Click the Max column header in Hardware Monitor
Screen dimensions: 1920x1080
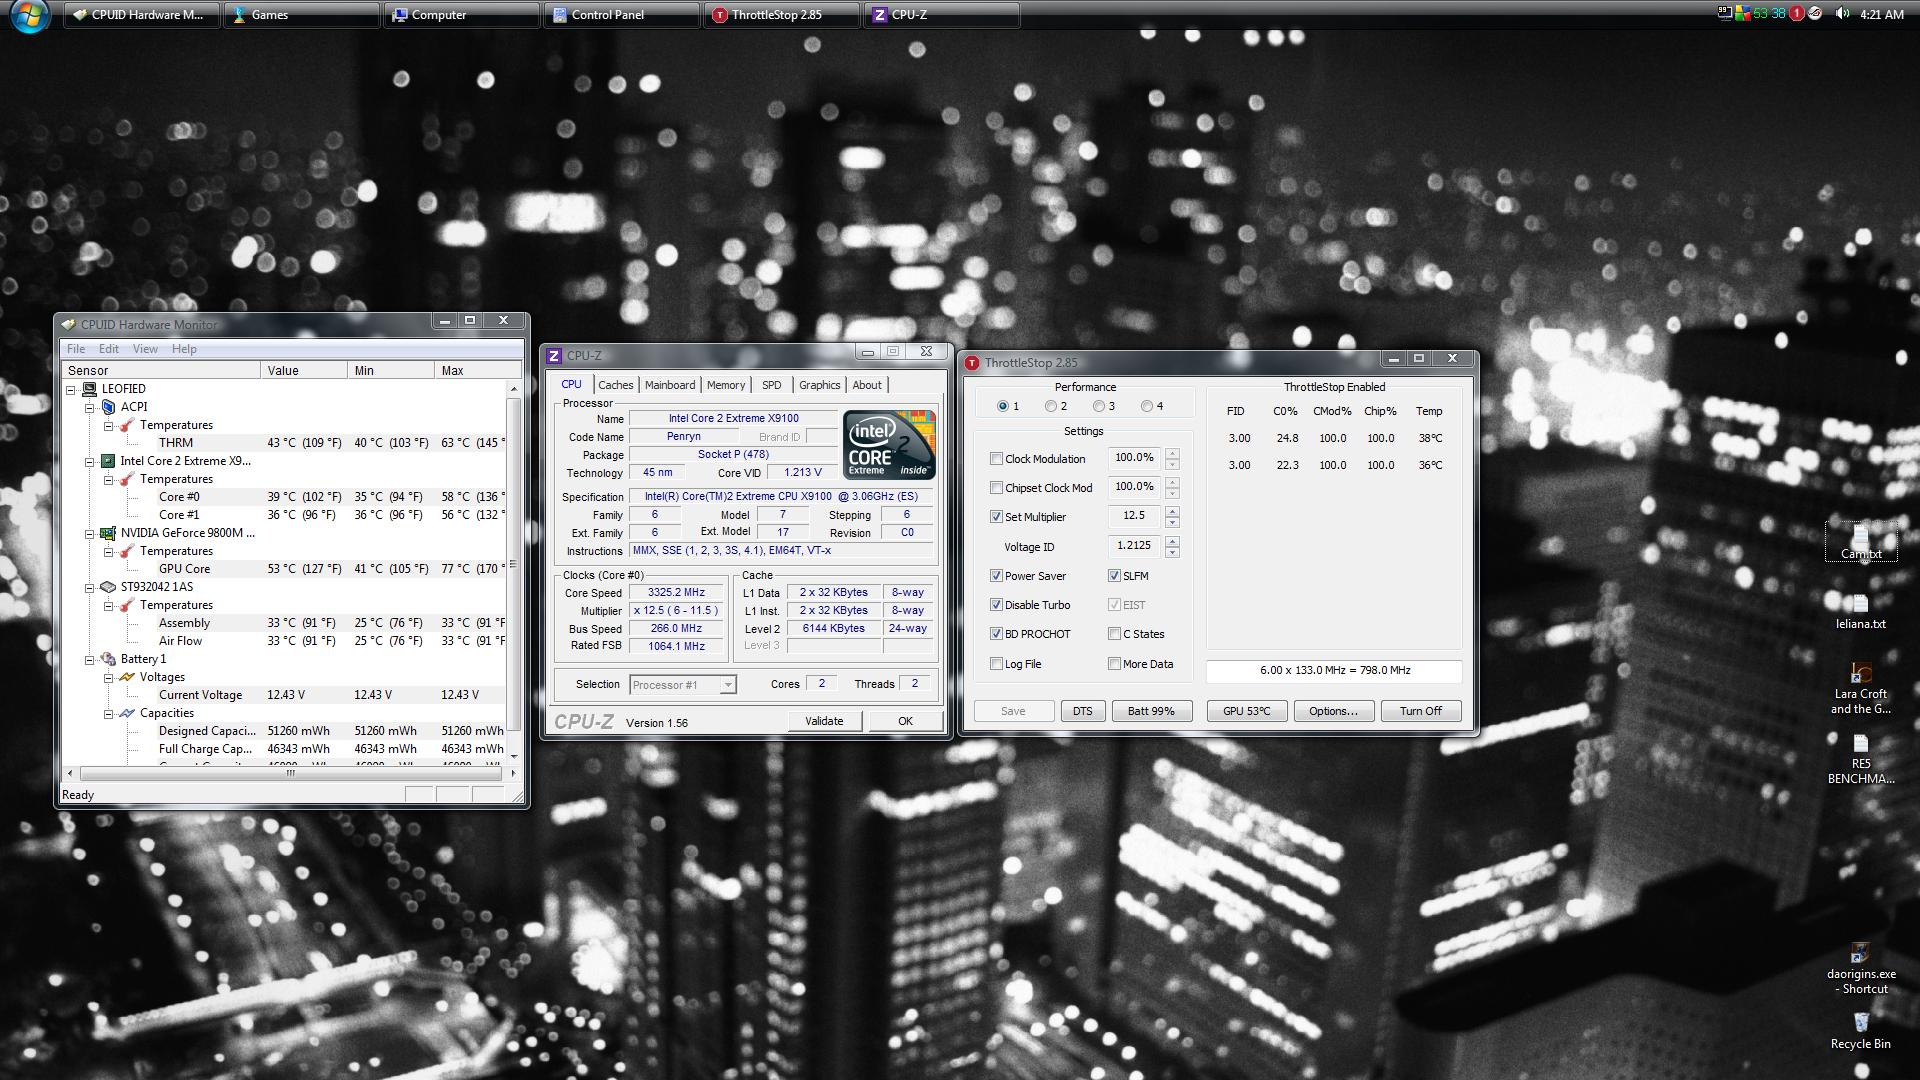click(477, 370)
